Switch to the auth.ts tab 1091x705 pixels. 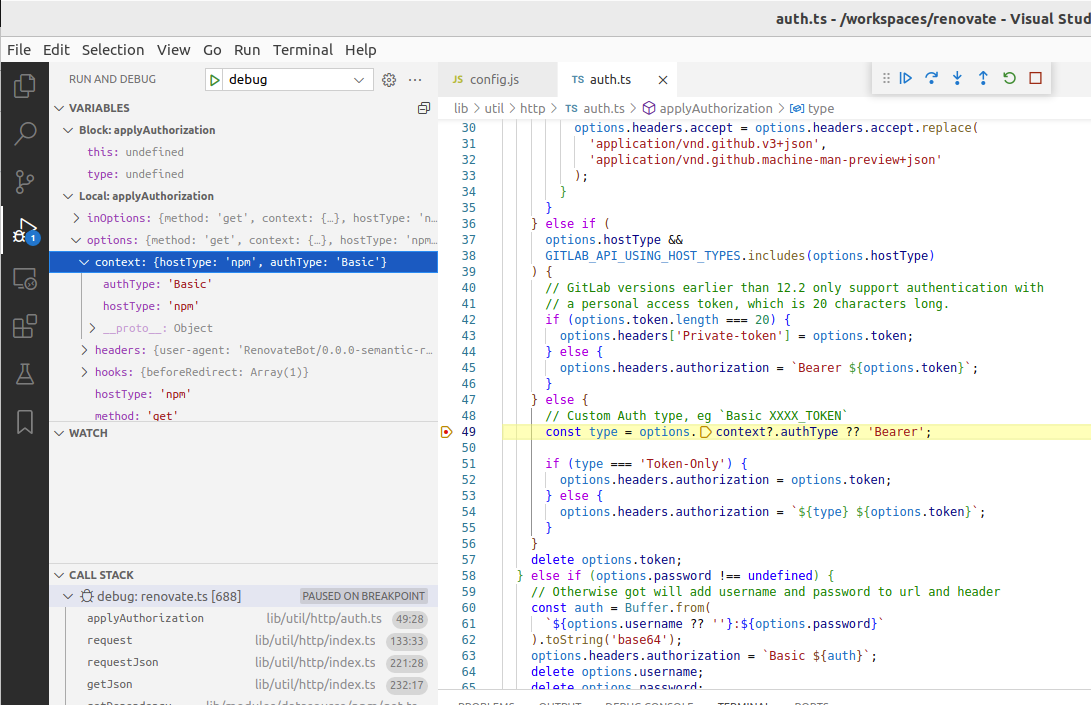[616, 80]
